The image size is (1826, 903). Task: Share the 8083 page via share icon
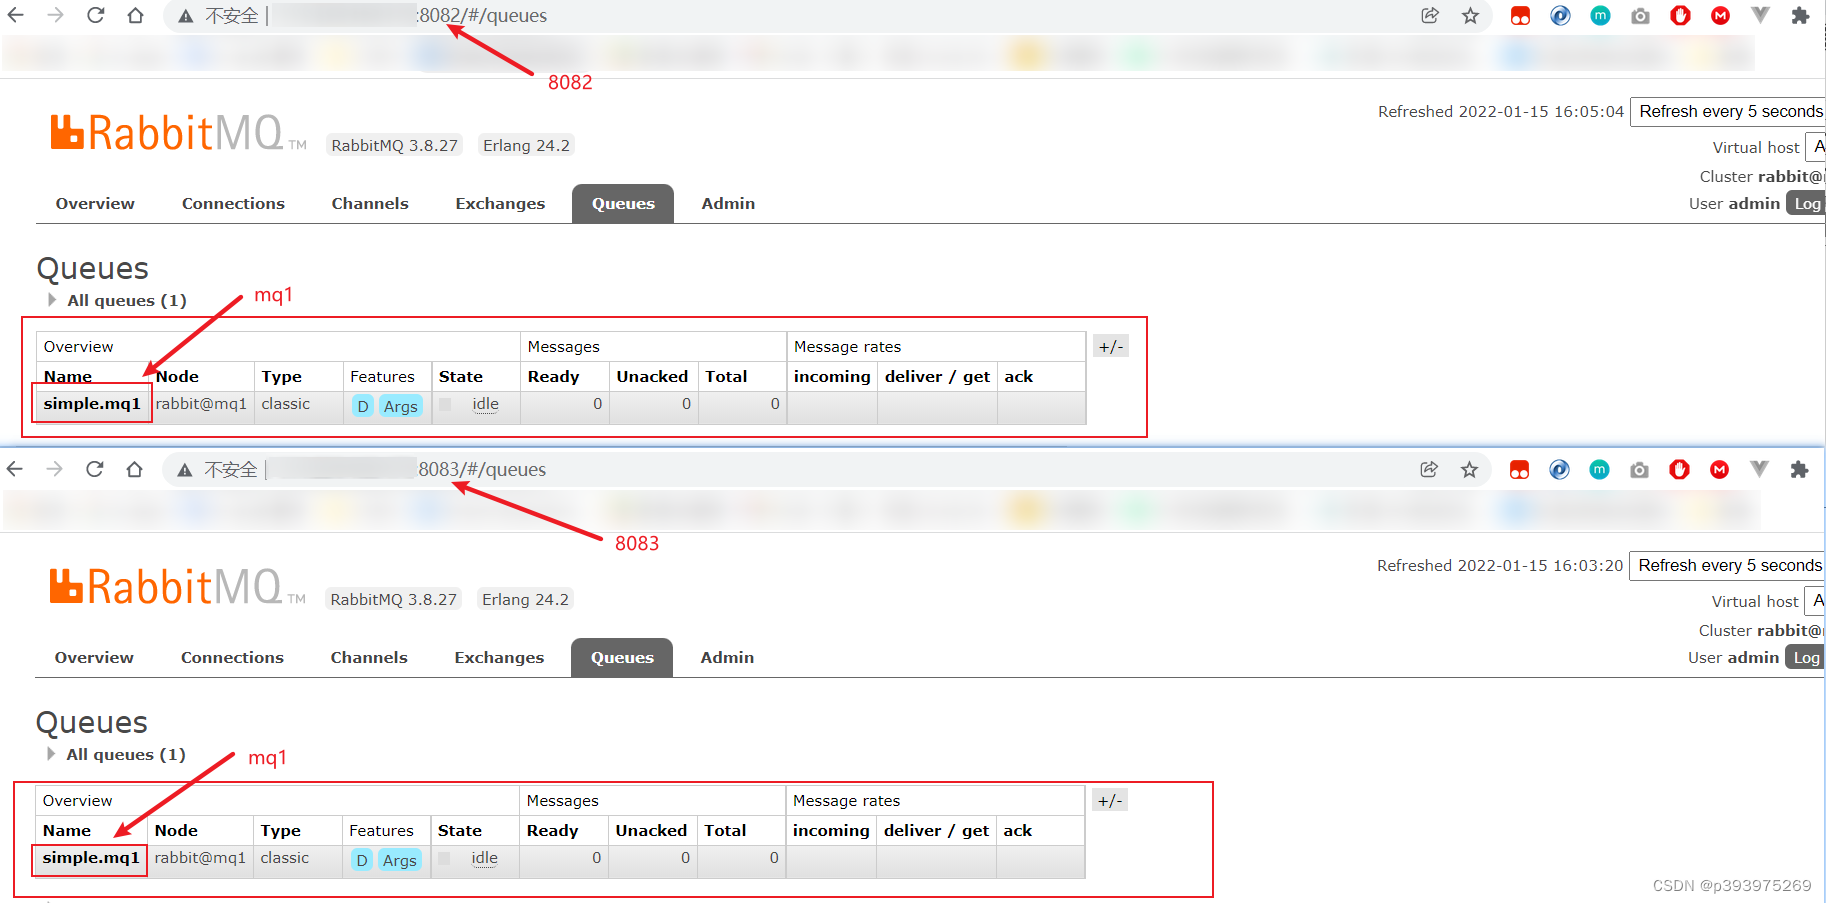click(1429, 470)
